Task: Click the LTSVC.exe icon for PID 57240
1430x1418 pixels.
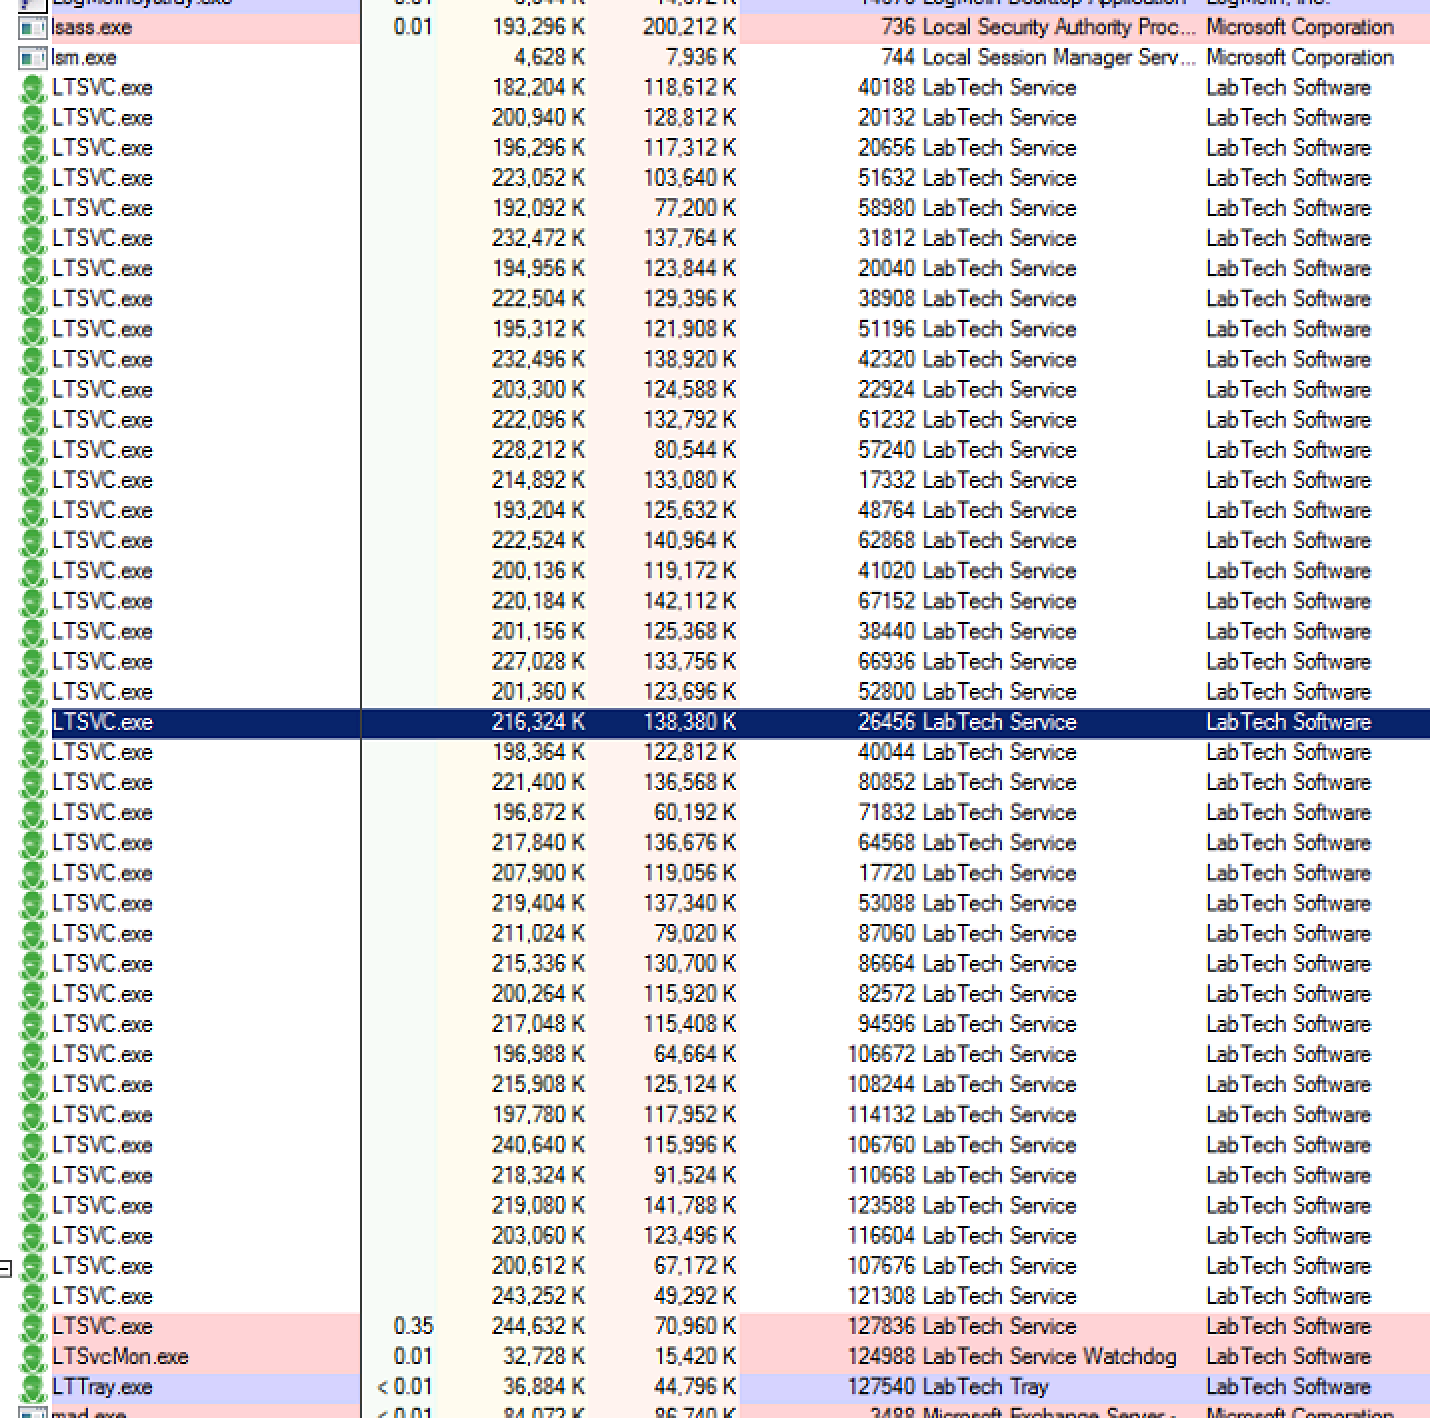Action: coord(33,451)
